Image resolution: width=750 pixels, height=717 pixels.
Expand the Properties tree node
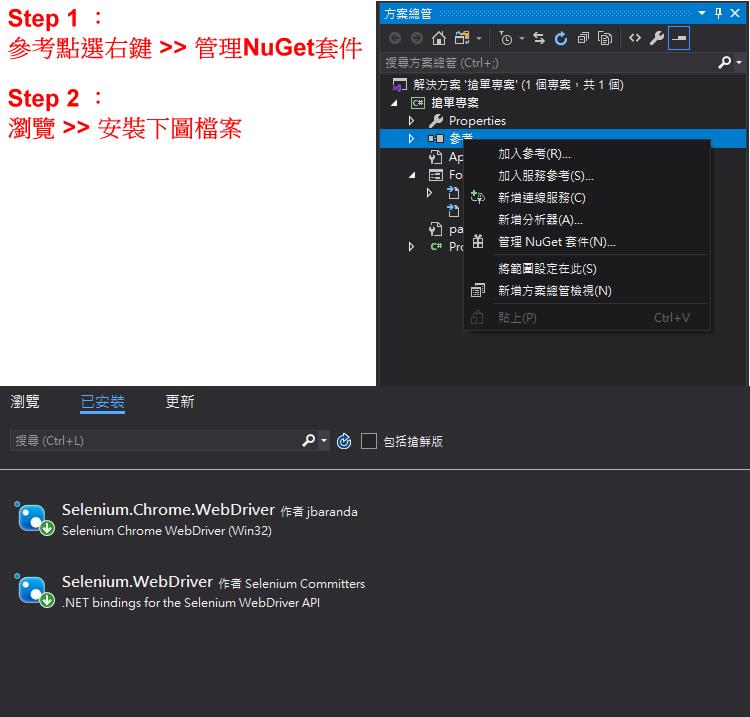click(x=411, y=121)
